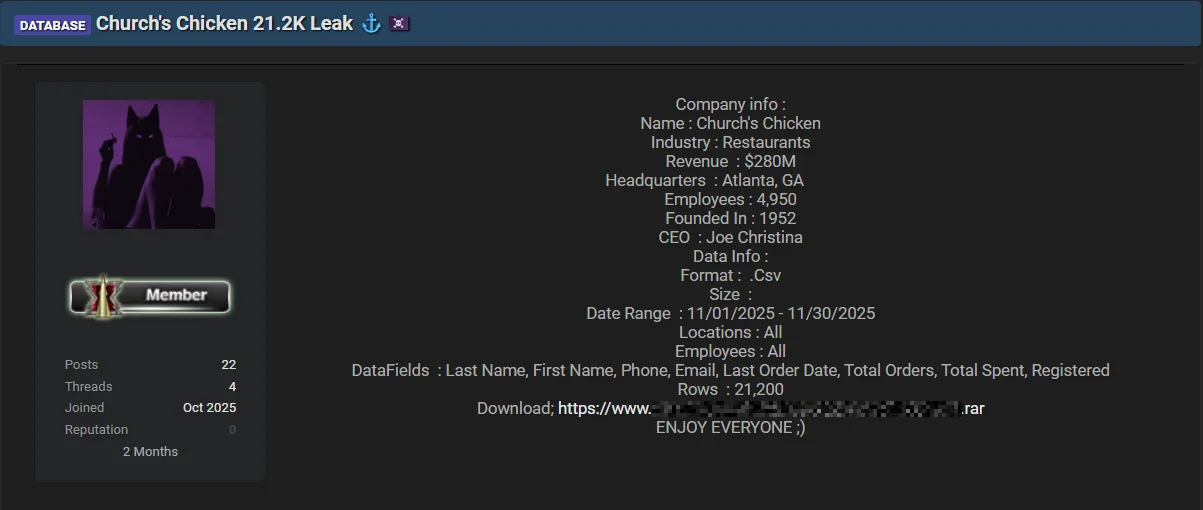
Task: Click the 'Size :' line
Action: click(731, 294)
